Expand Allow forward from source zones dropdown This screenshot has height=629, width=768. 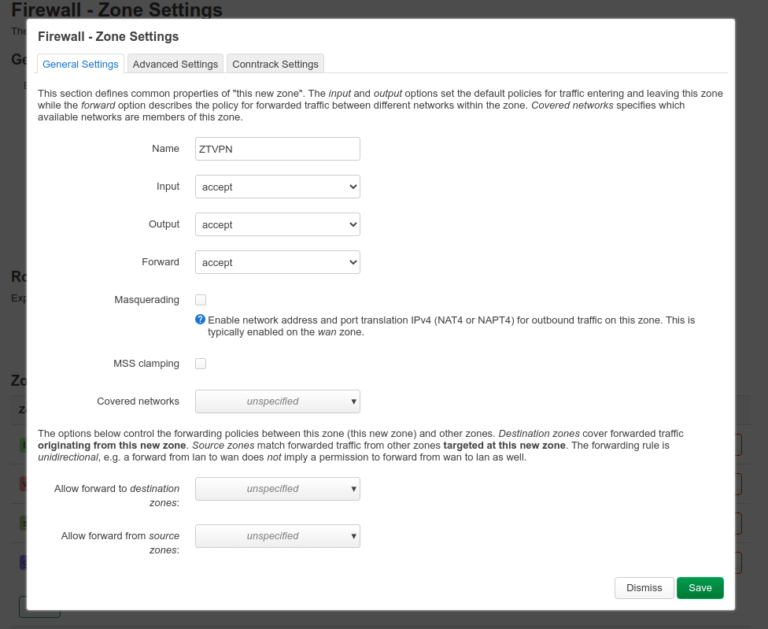(277, 536)
